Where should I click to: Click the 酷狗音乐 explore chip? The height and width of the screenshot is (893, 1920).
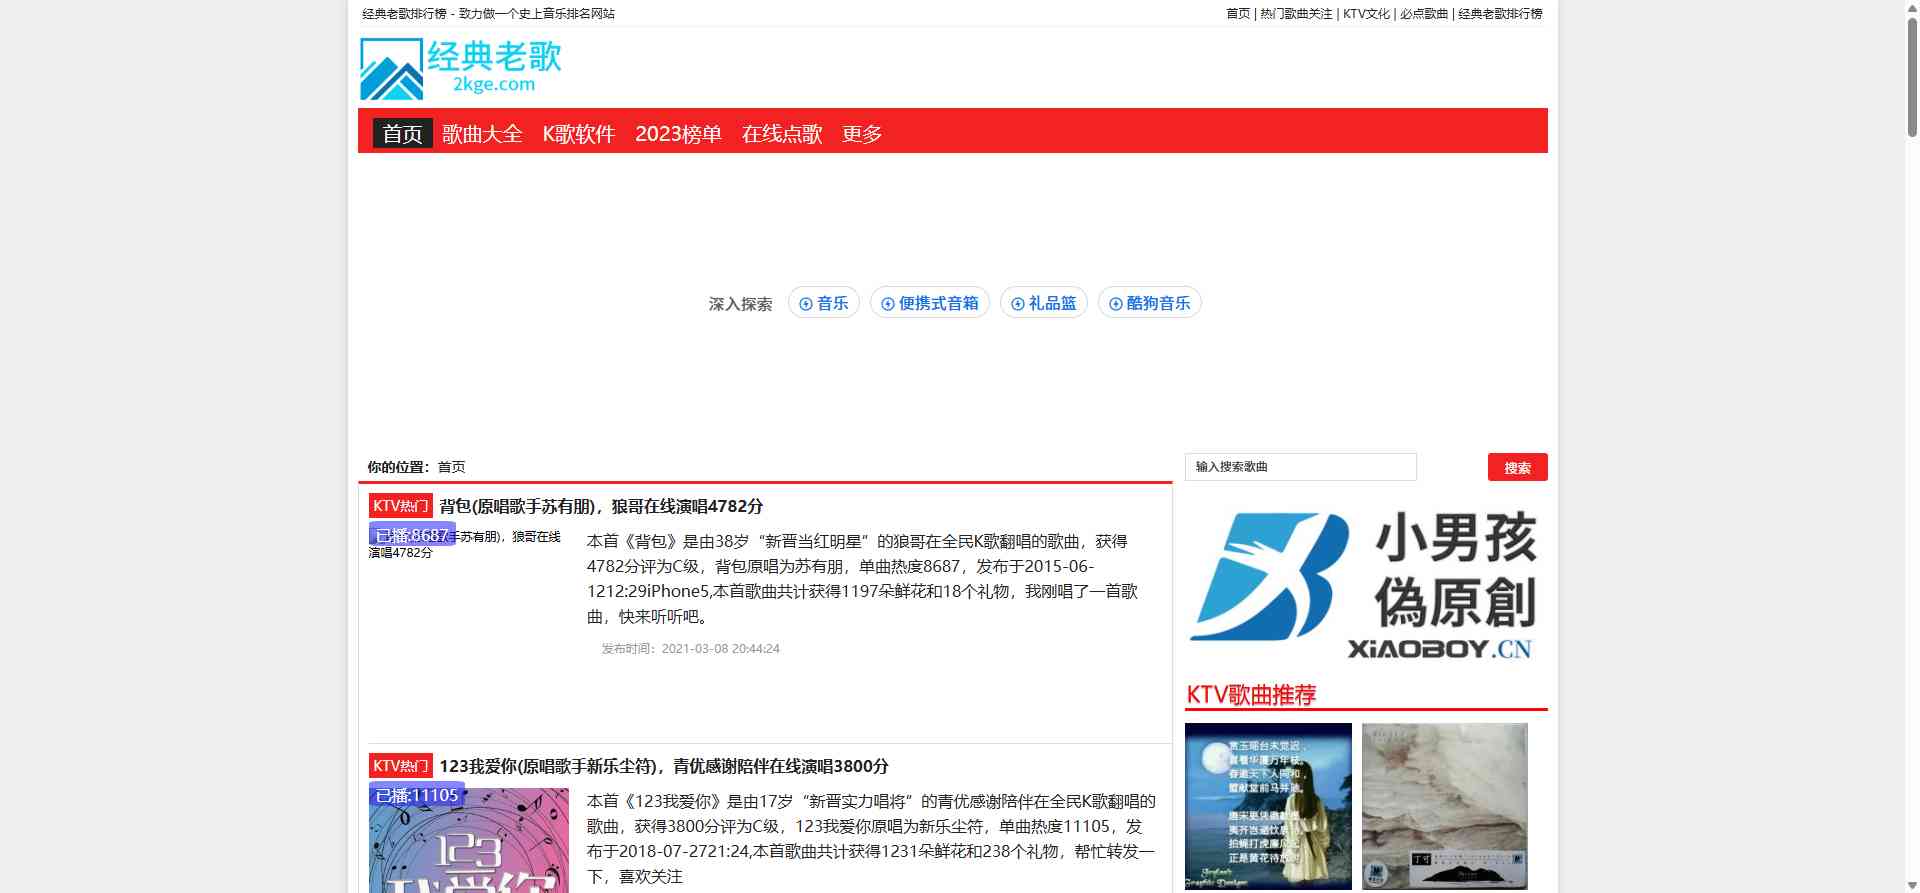pos(1149,303)
